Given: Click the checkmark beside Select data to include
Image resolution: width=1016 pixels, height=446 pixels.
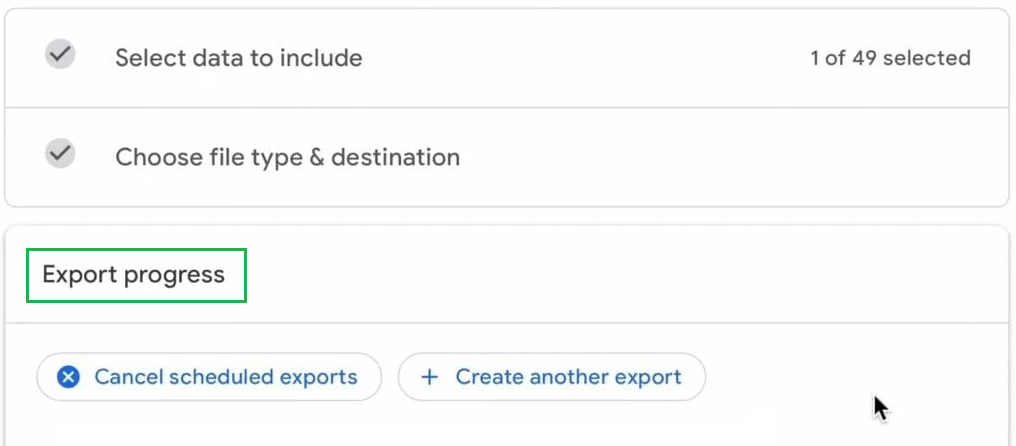Looking at the screenshot, I should (x=61, y=55).
